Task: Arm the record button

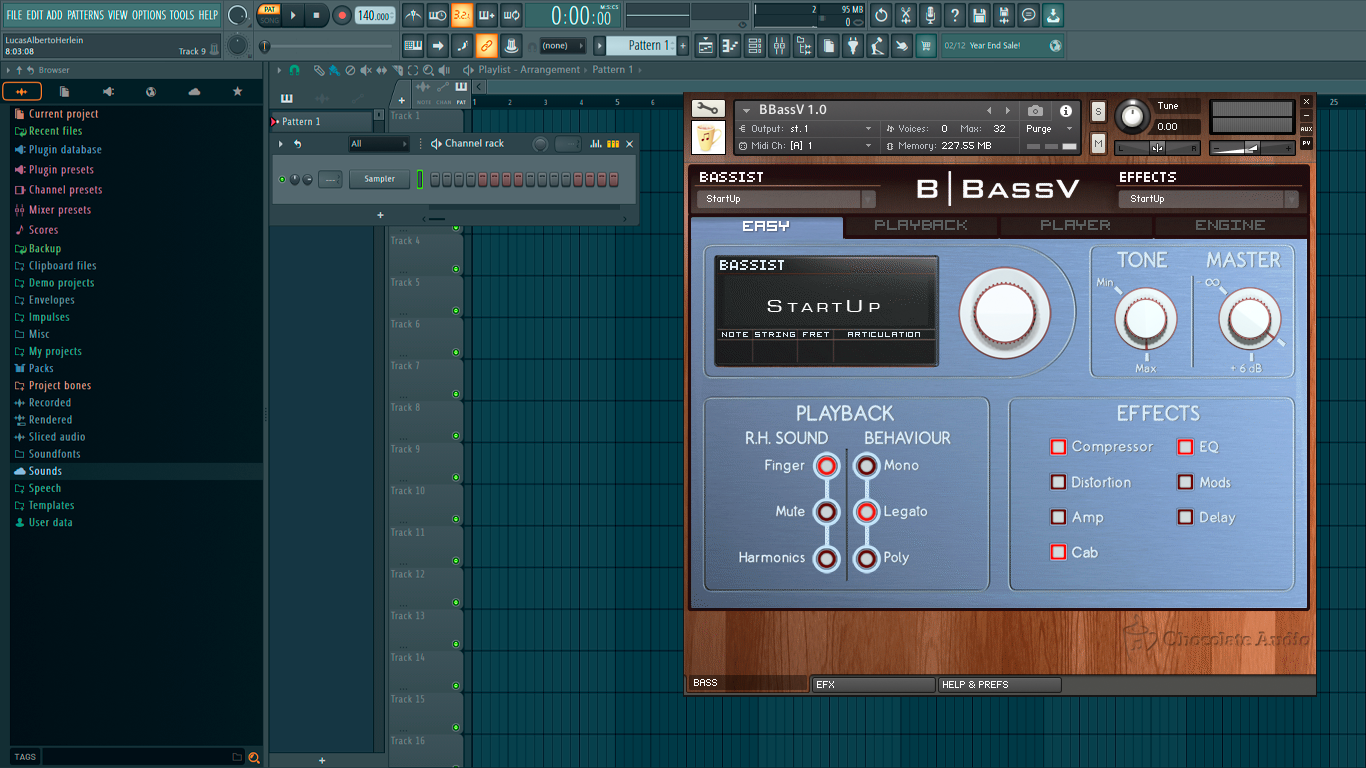Action: pos(342,15)
